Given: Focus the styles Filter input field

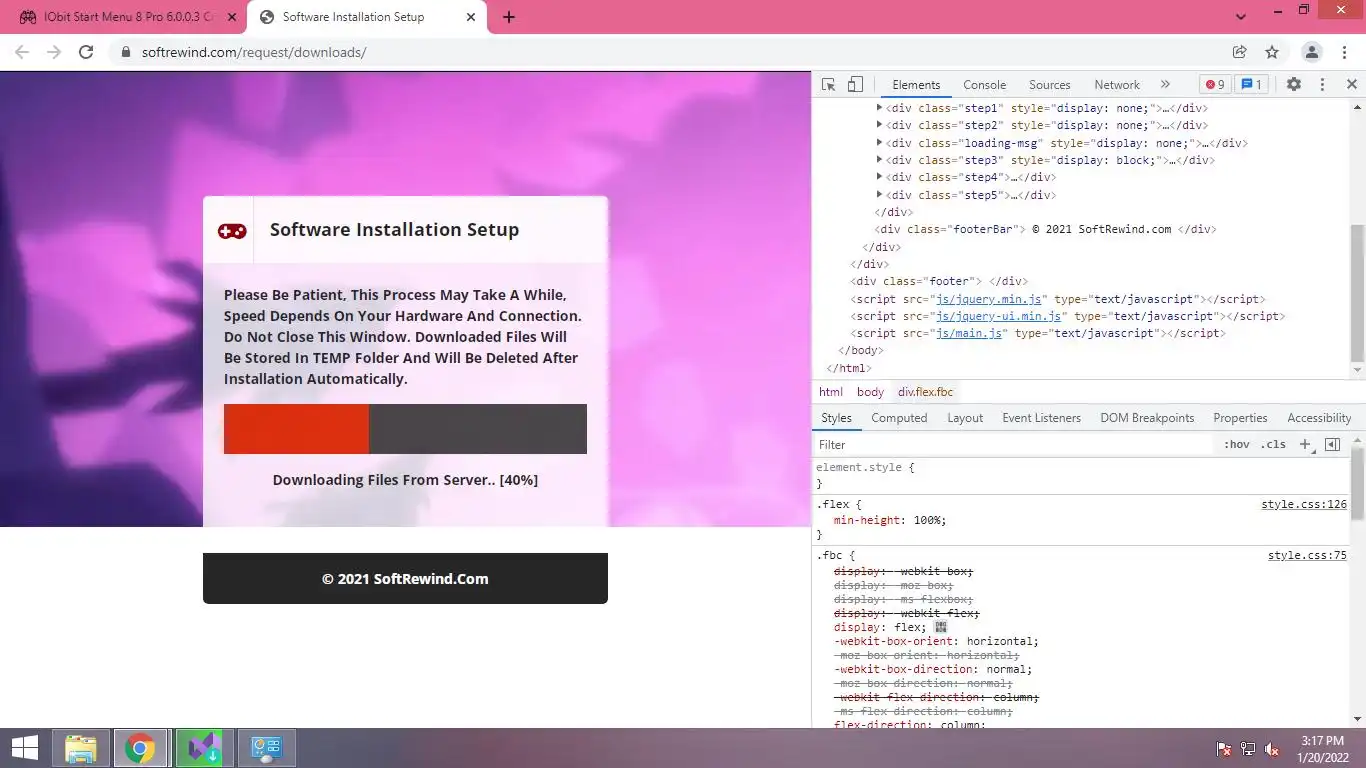Looking at the screenshot, I should 1012,444.
